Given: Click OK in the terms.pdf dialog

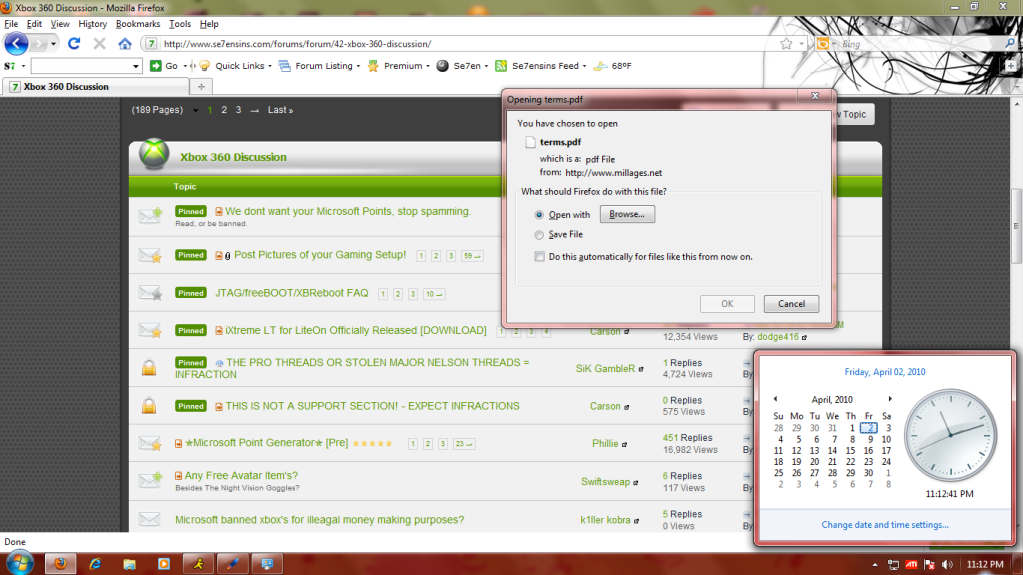Looking at the screenshot, I should pos(727,303).
